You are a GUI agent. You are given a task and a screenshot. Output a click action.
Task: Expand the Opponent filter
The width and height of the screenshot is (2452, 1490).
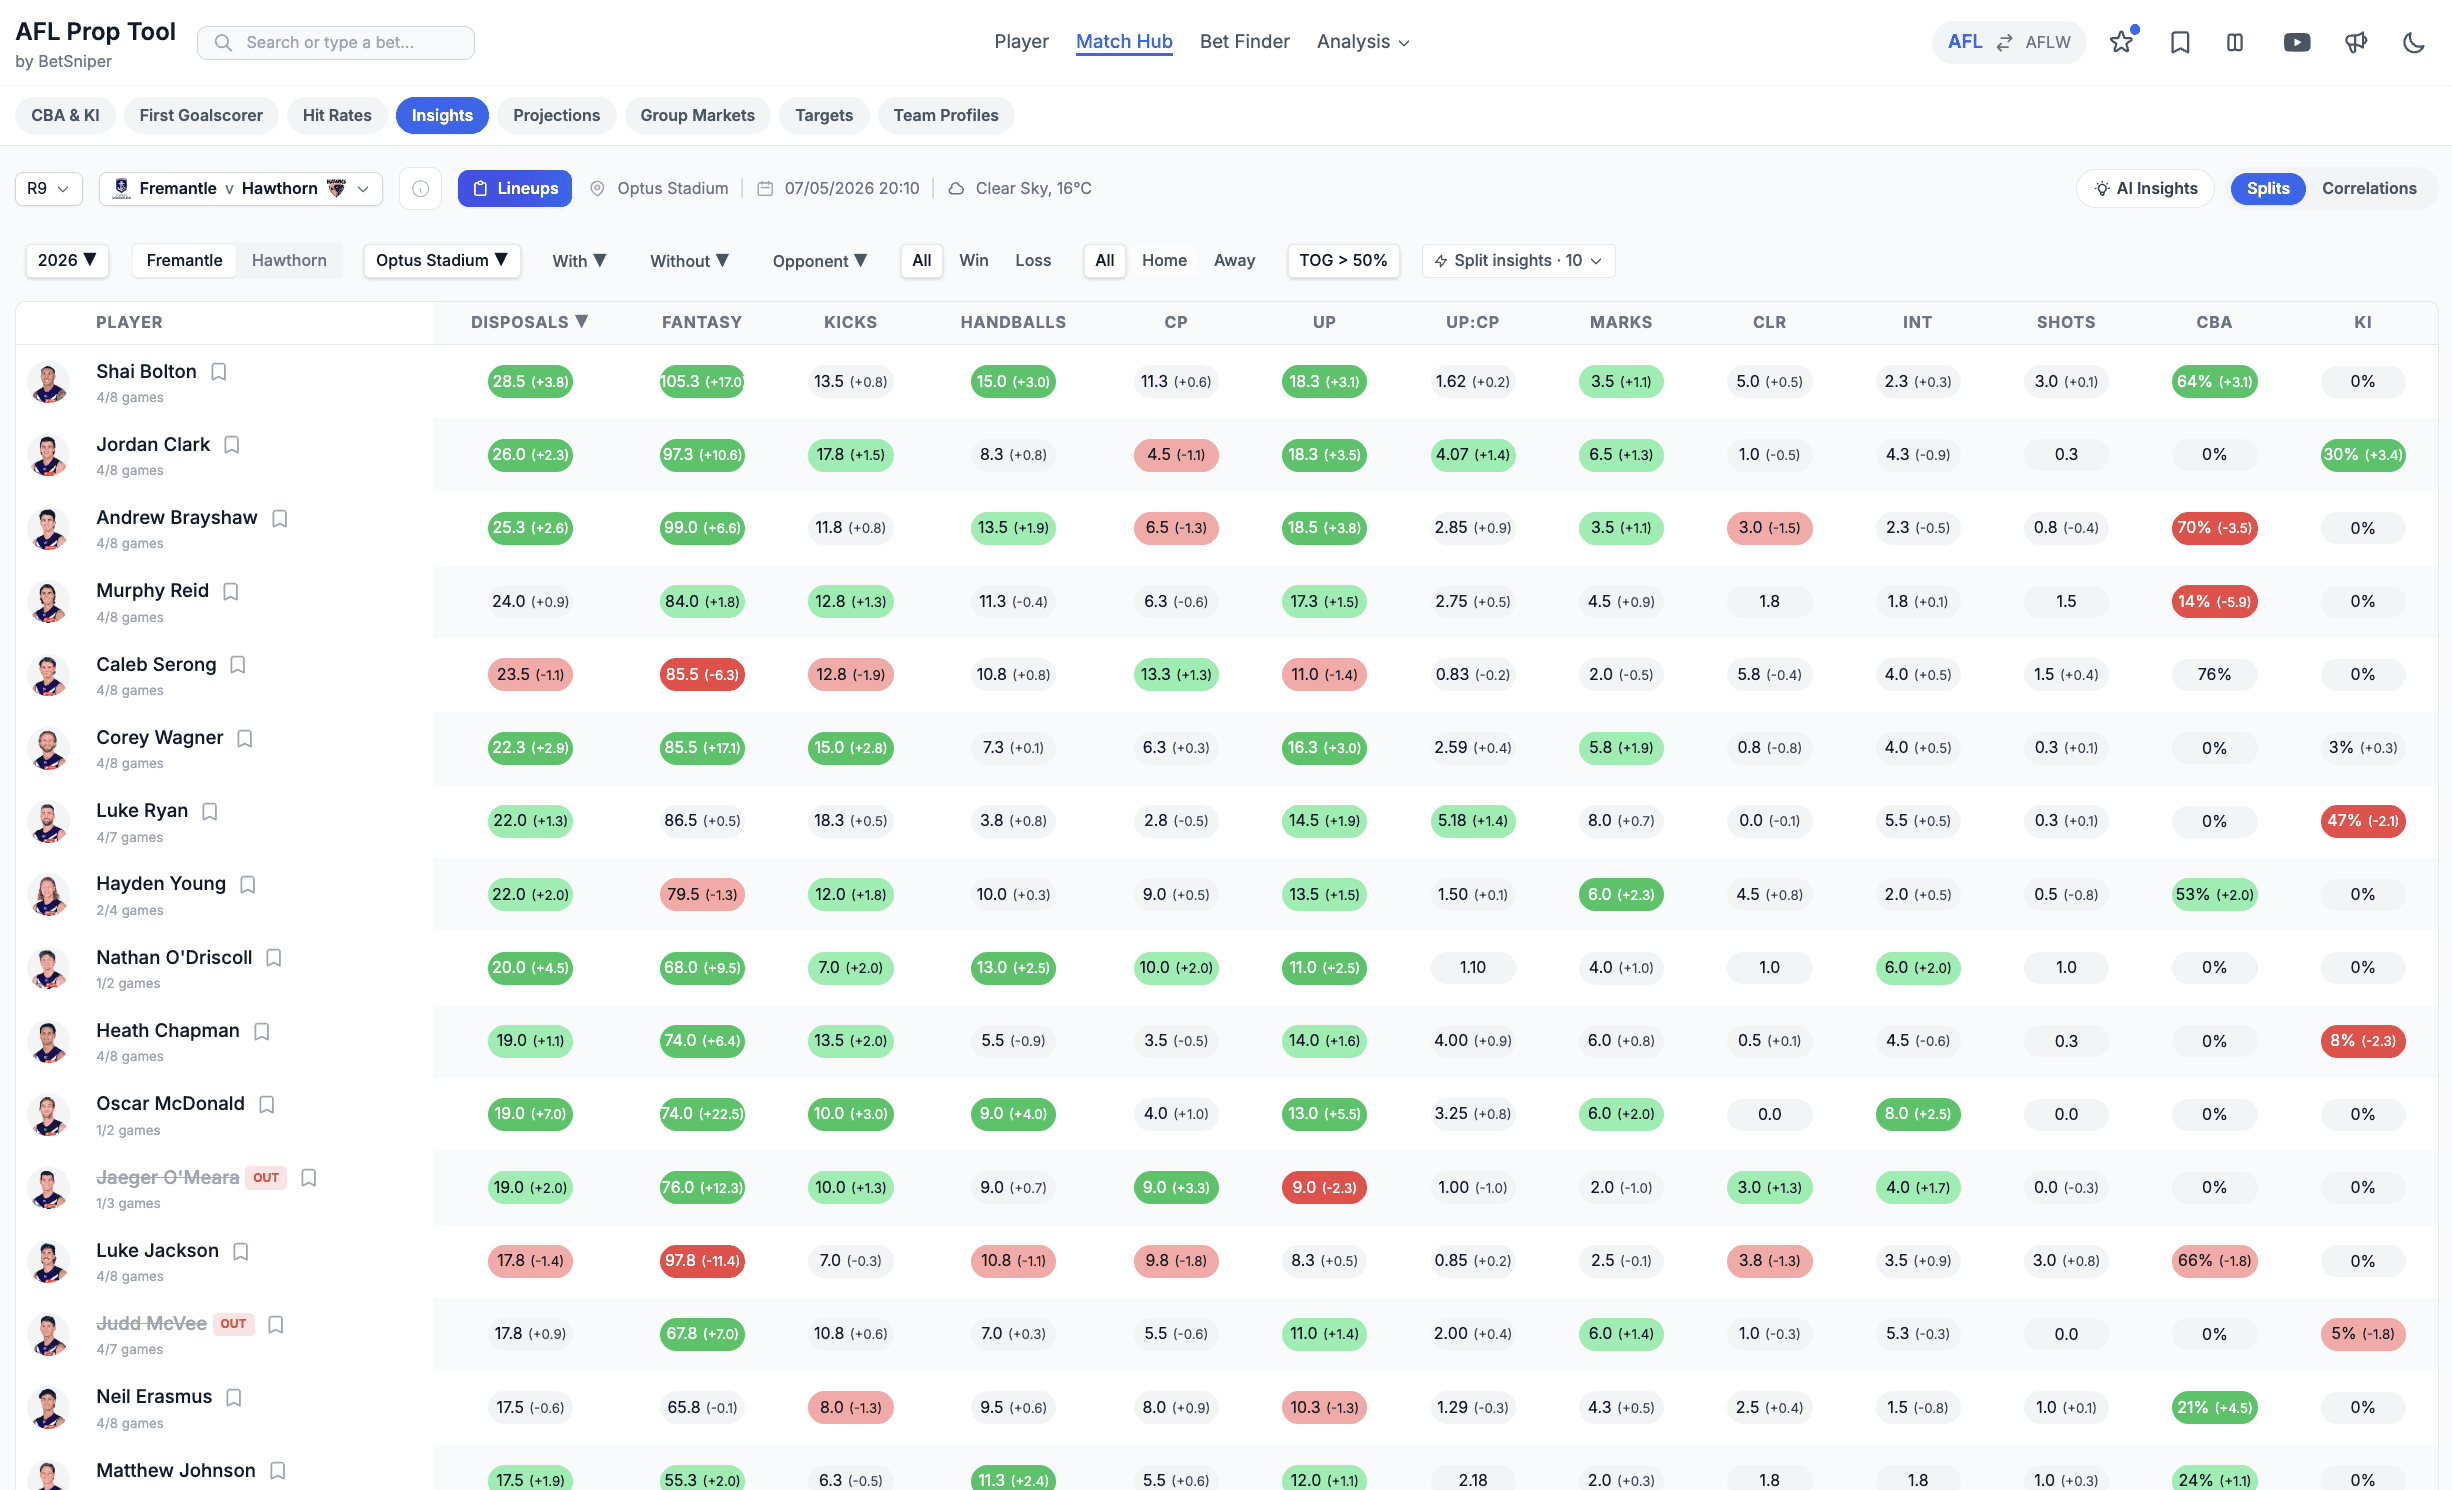[x=819, y=260]
